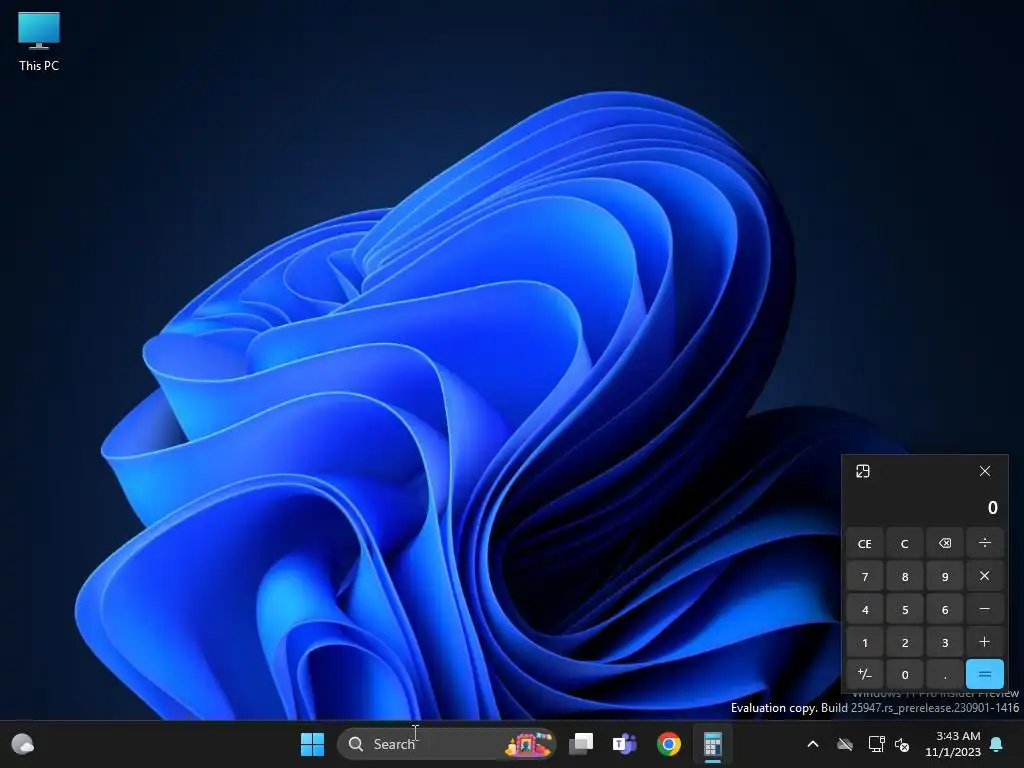Click the search highlight image in the Search box
The width and height of the screenshot is (1024, 768).
click(x=528, y=744)
